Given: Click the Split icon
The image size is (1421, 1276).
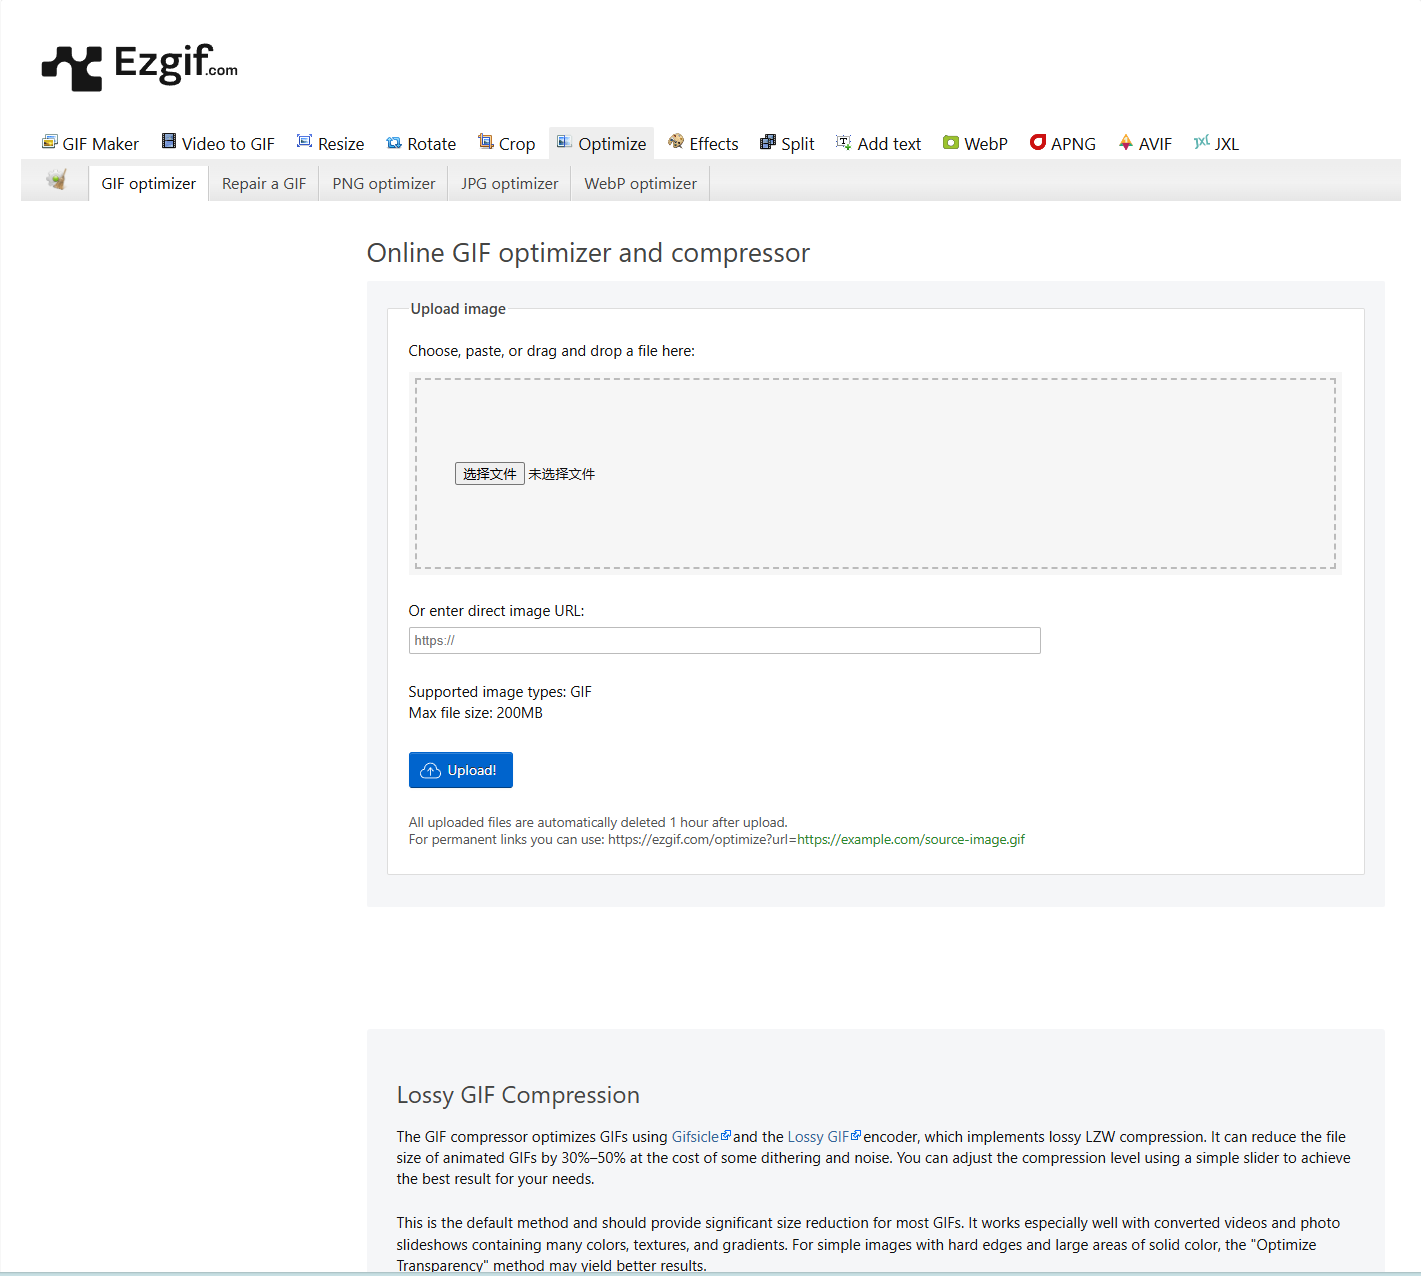Looking at the screenshot, I should pos(768,143).
